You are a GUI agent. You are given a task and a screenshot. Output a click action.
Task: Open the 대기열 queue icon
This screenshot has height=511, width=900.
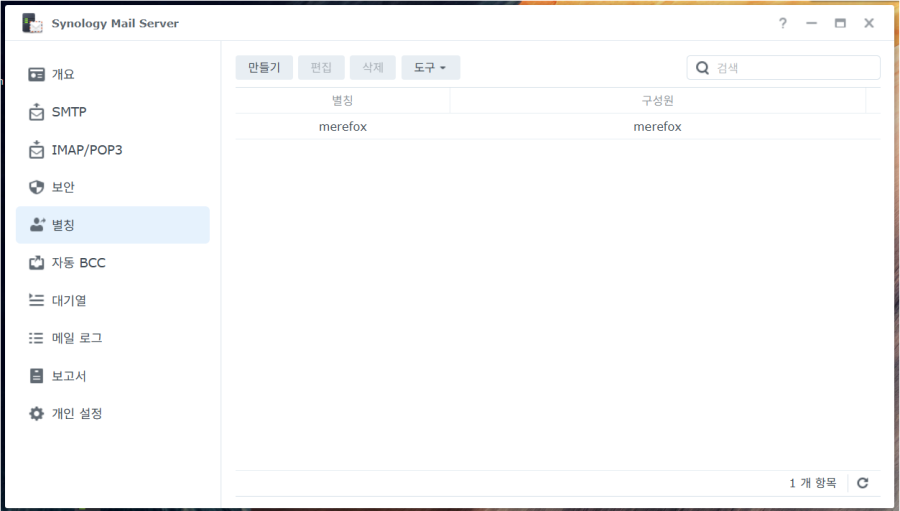(37, 300)
